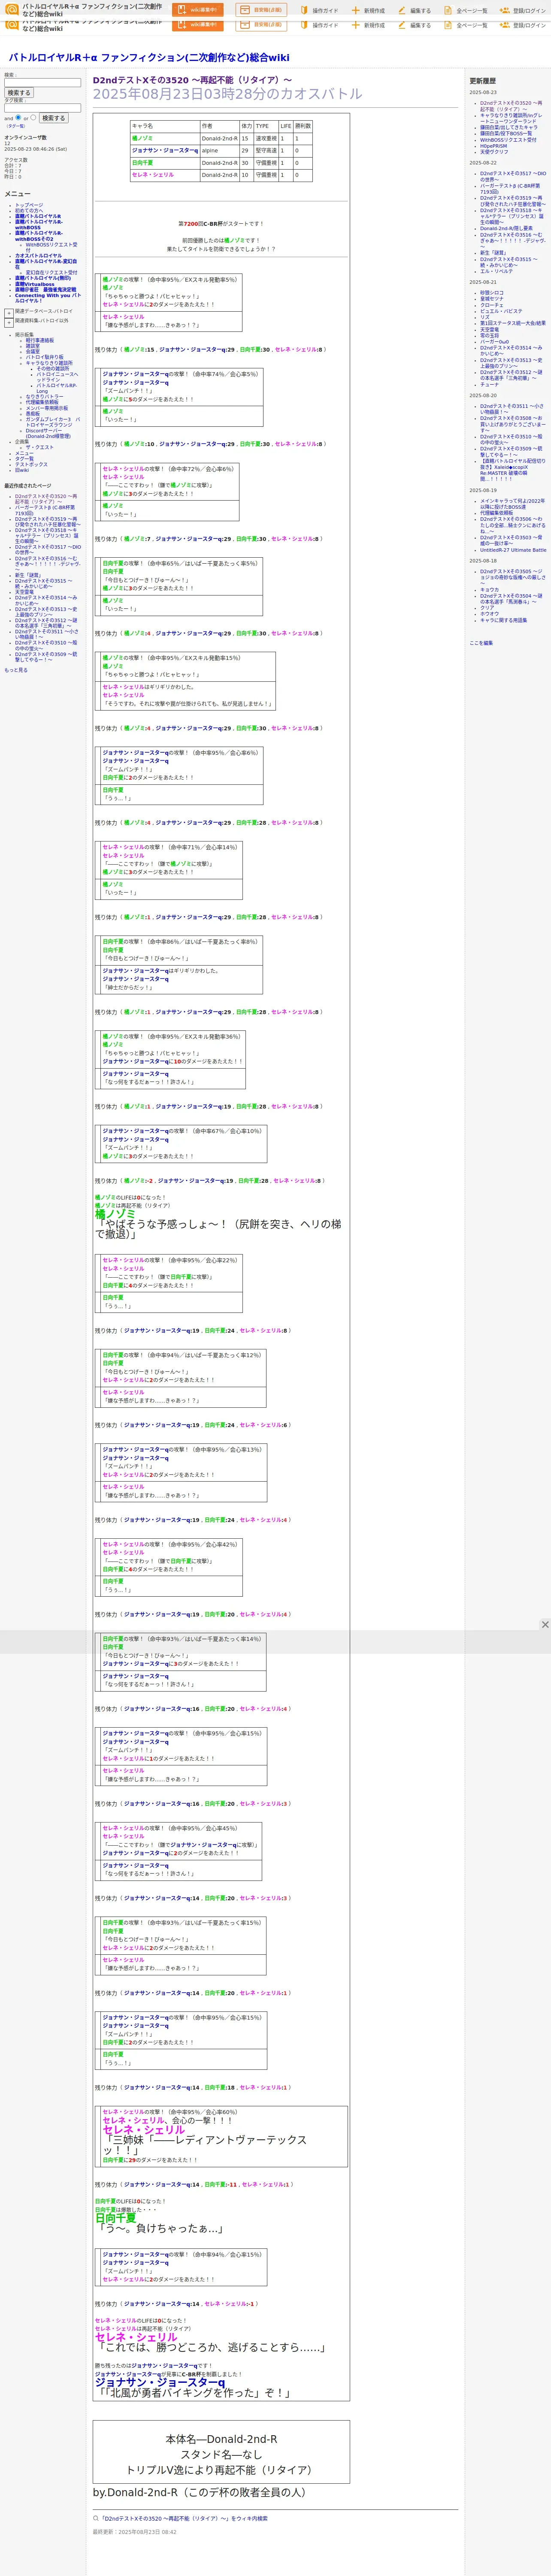Click the 全ページ一覧 icon in the topmost header row
The image size is (551, 2576).
449,11
